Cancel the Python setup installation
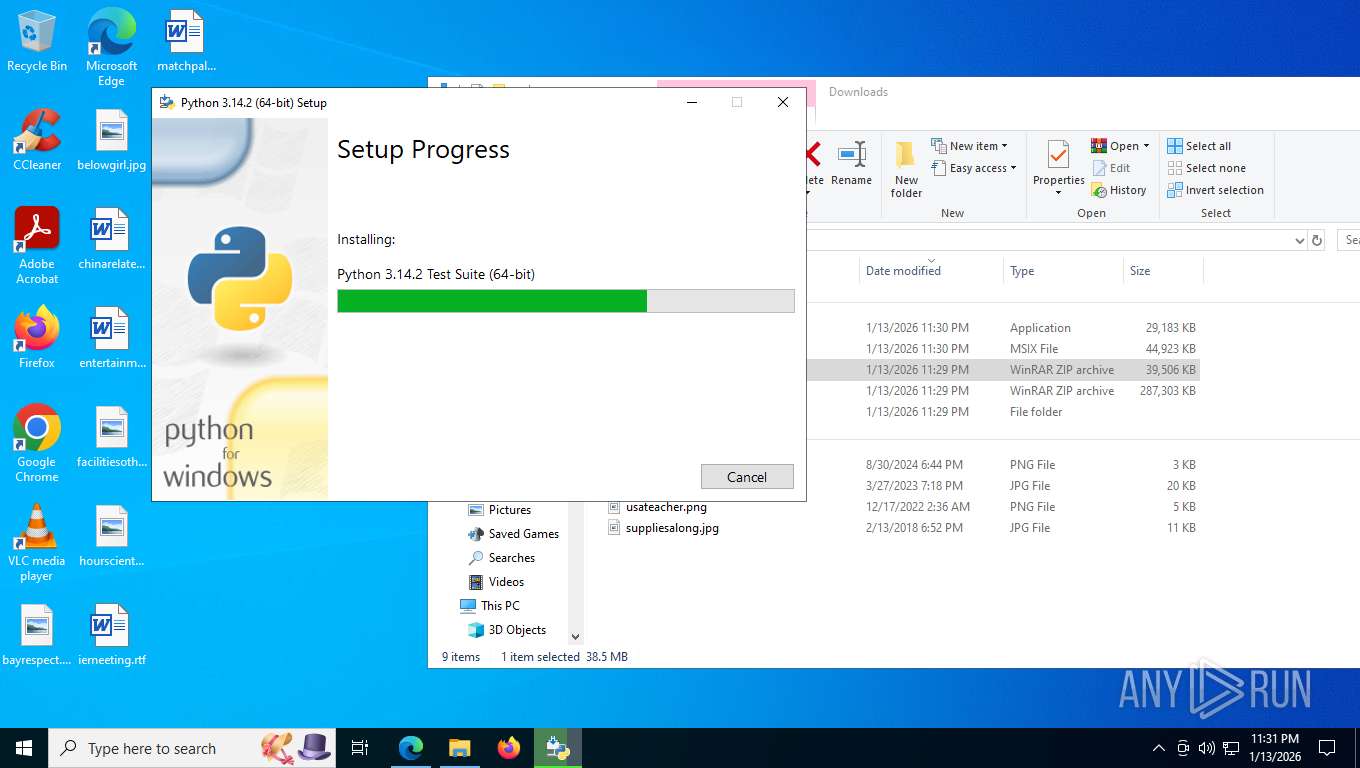The width and height of the screenshot is (1360, 768). tap(747, 477)
